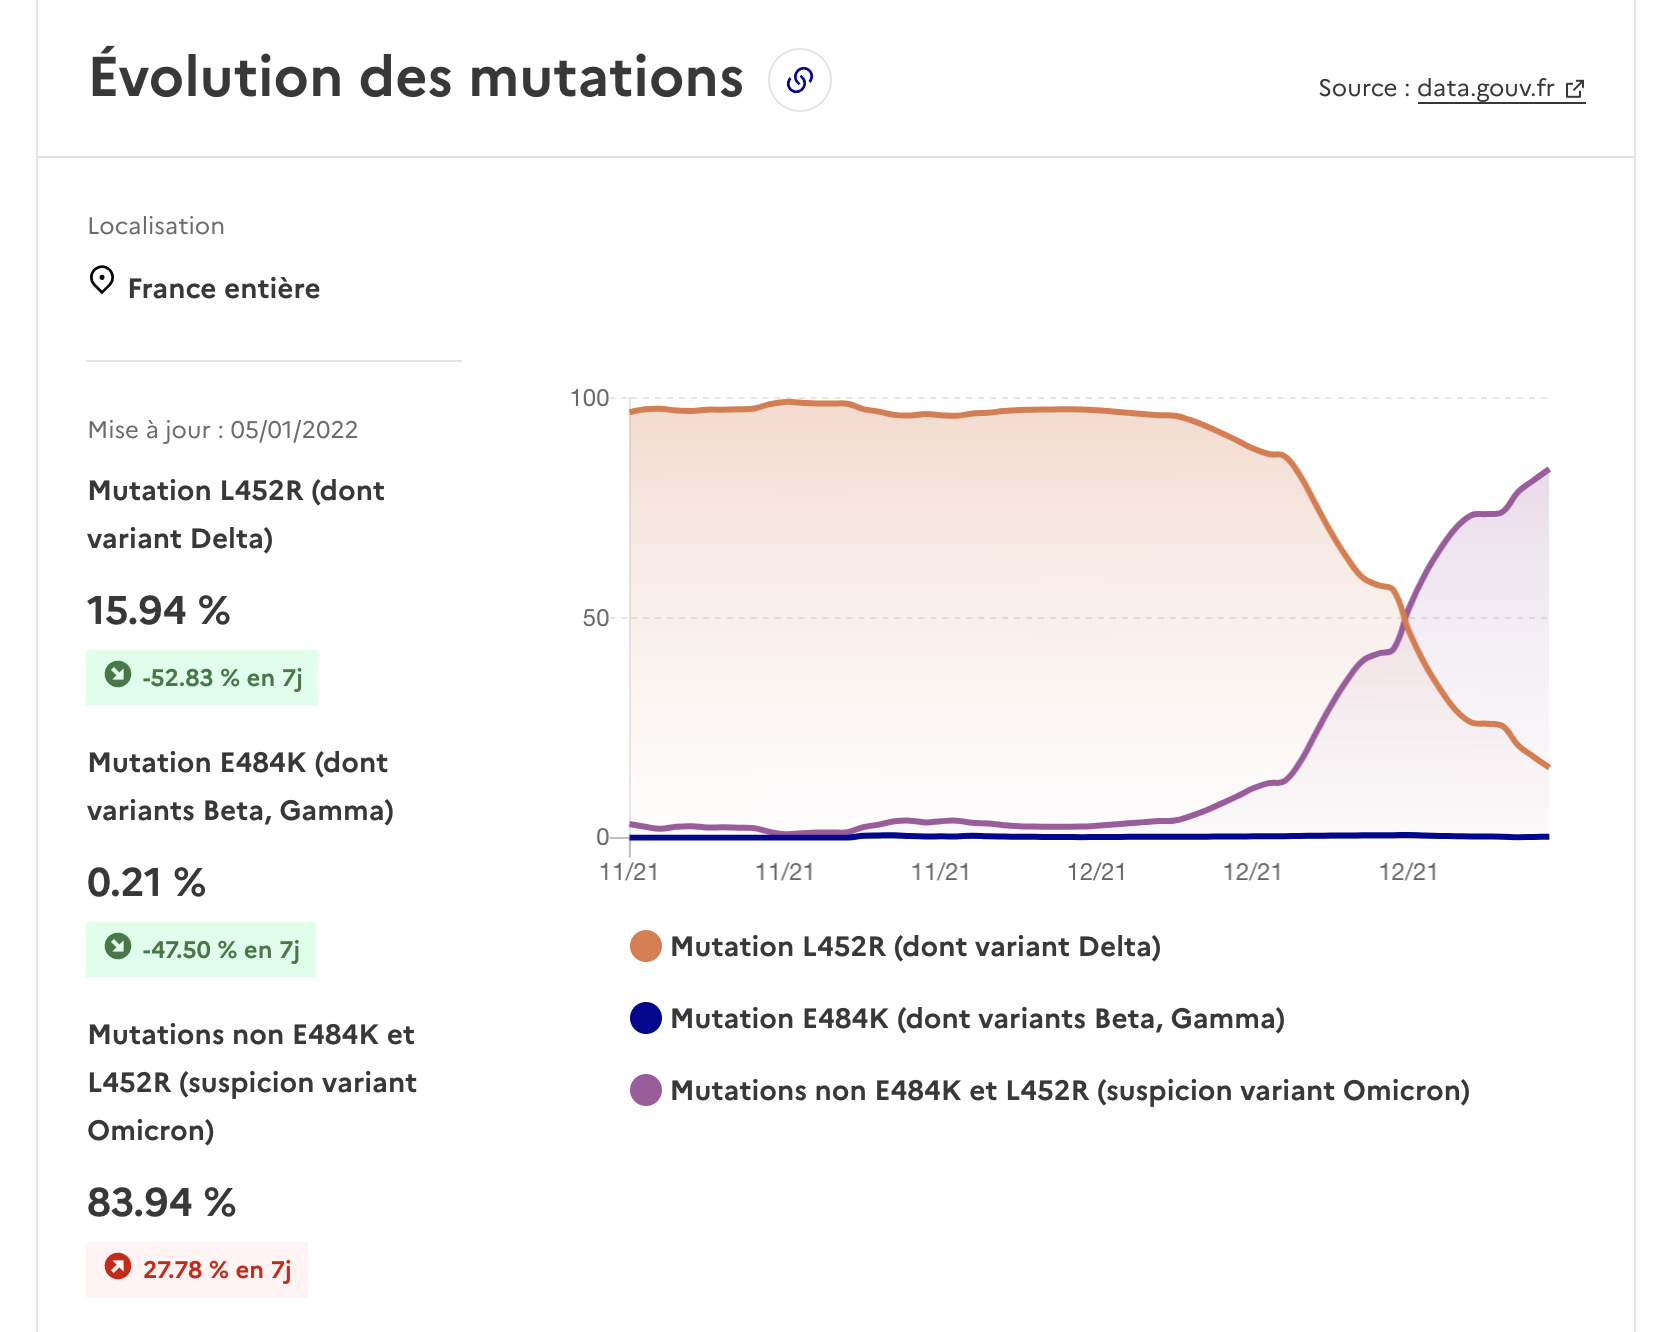Click the external link arrow icon
The height and width of the screenshot is (1332, 1672).
pos(1575,89)
